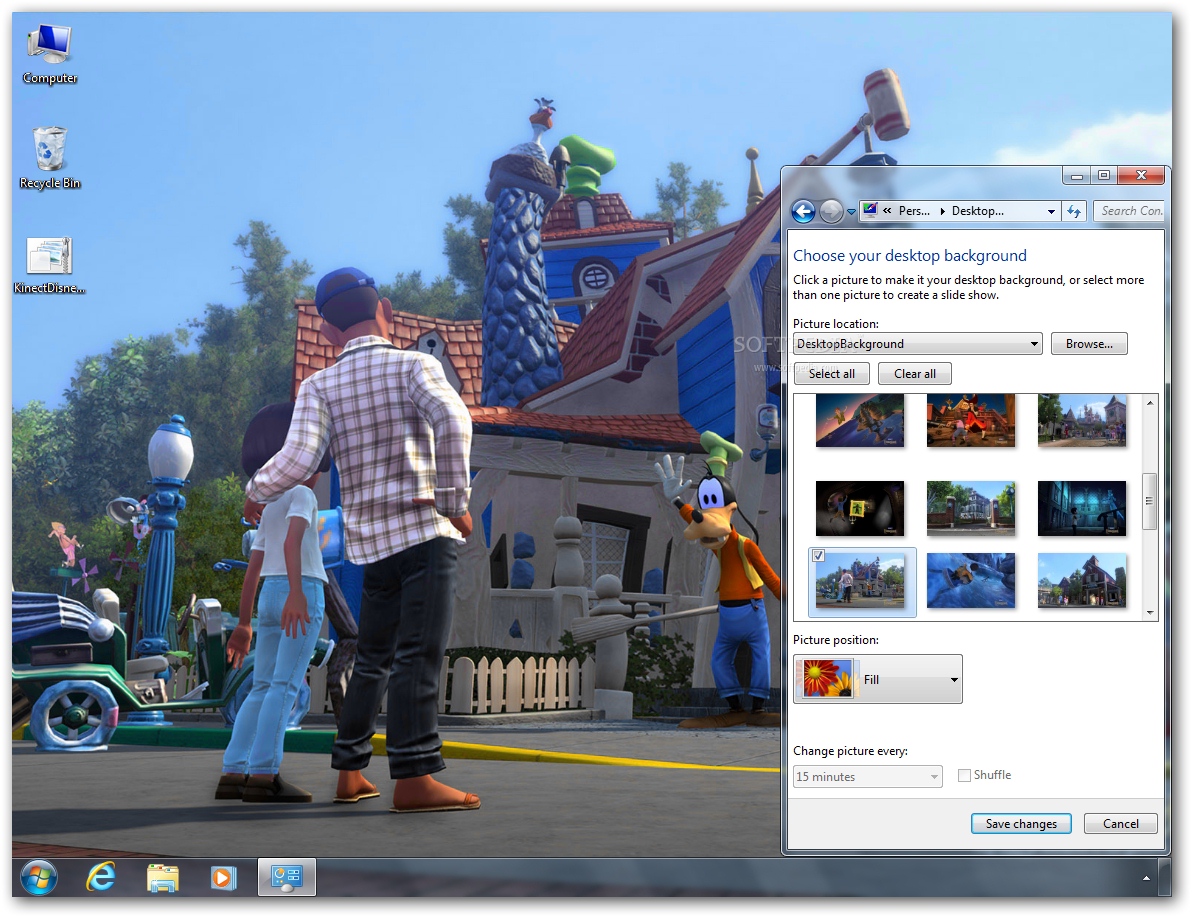
Task: Click the 'Picture location:' label
Action: point(835,324)
